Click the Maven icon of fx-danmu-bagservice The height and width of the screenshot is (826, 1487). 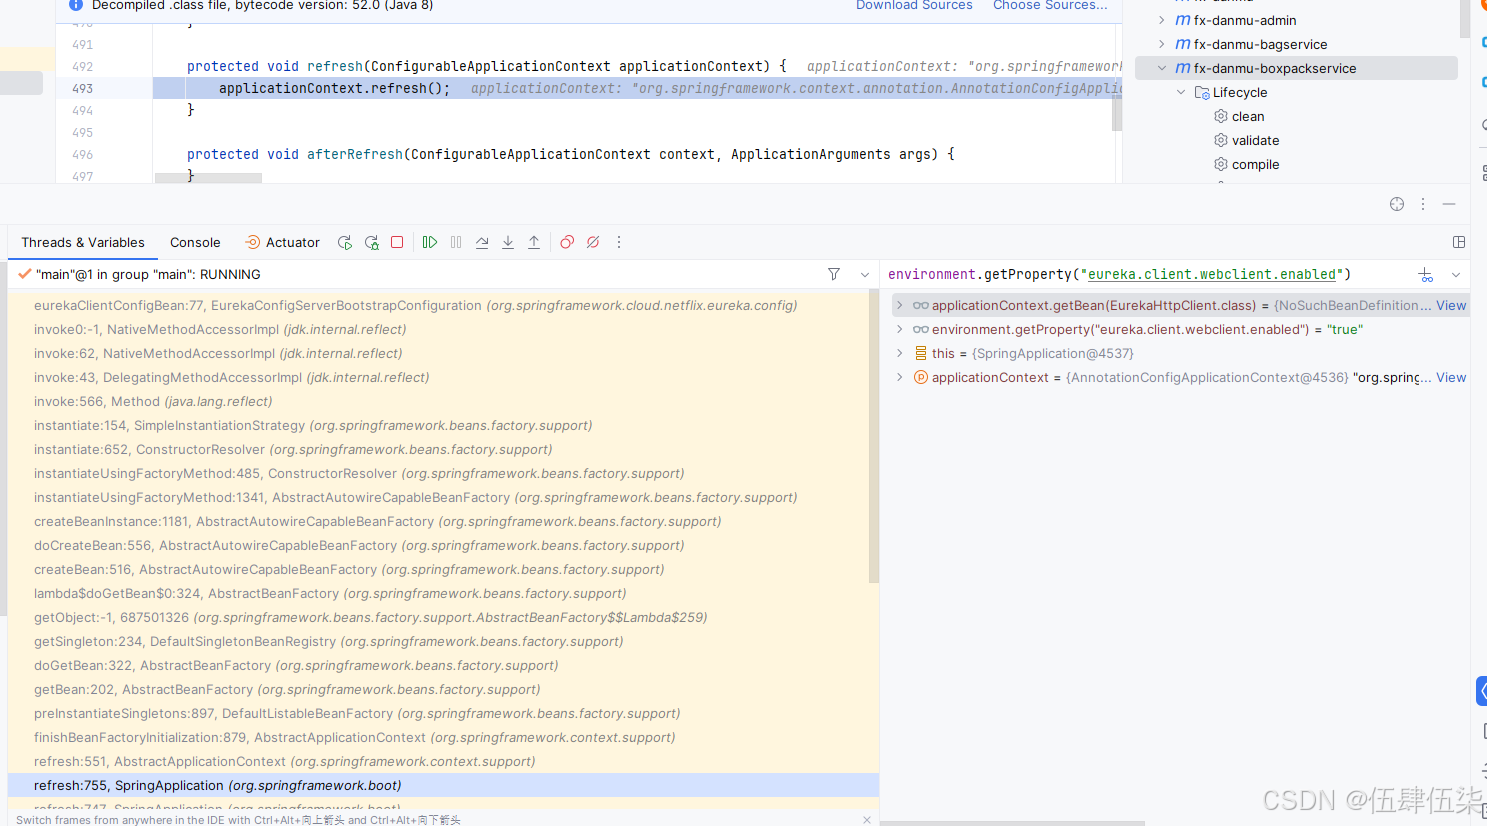[1183, 44]
